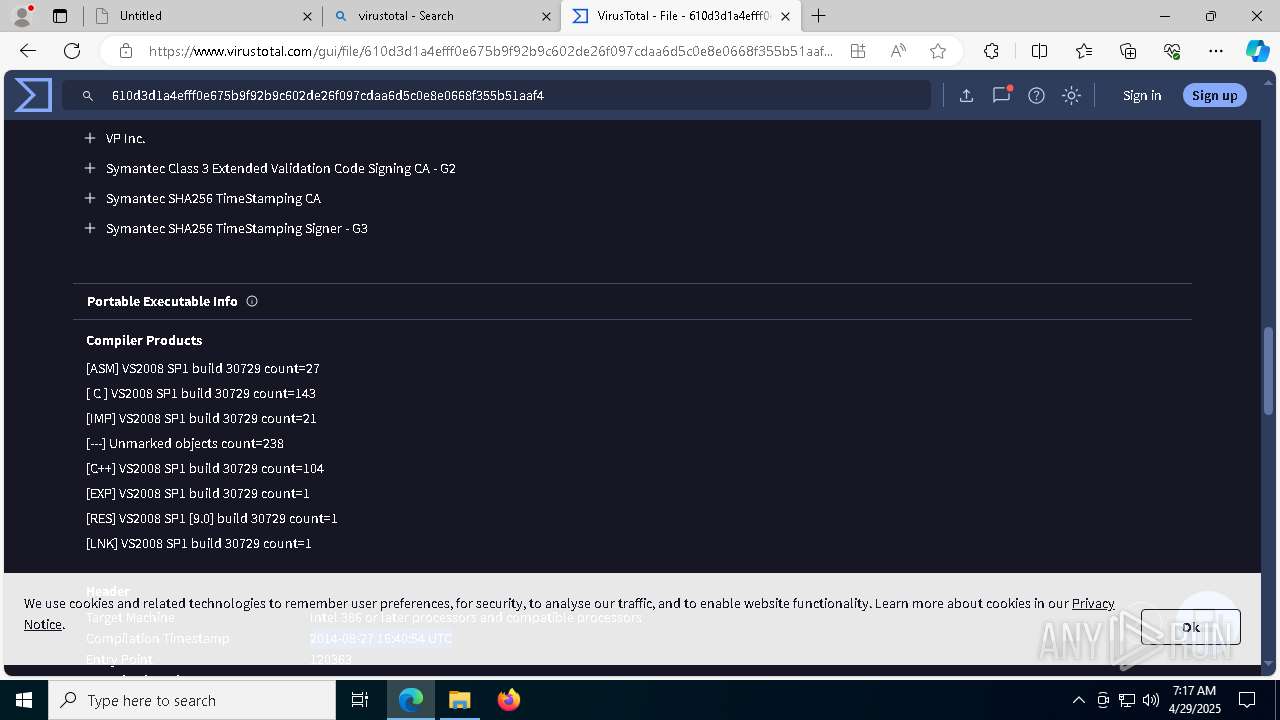Close the VirusTotal - File tab
1280x720 pixels.
785,16
